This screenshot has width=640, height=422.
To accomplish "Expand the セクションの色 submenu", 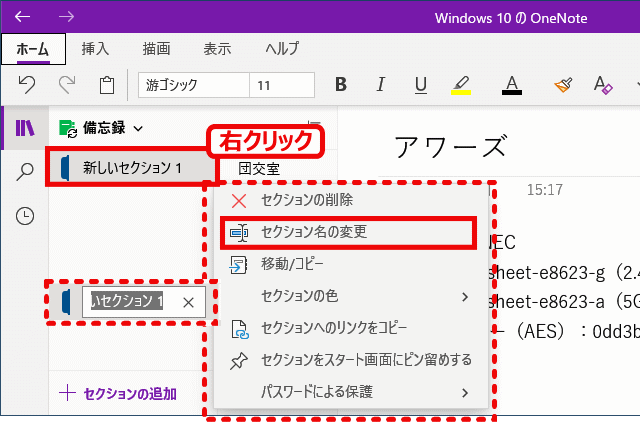I will pyautogui.click(x=351, y=296).
